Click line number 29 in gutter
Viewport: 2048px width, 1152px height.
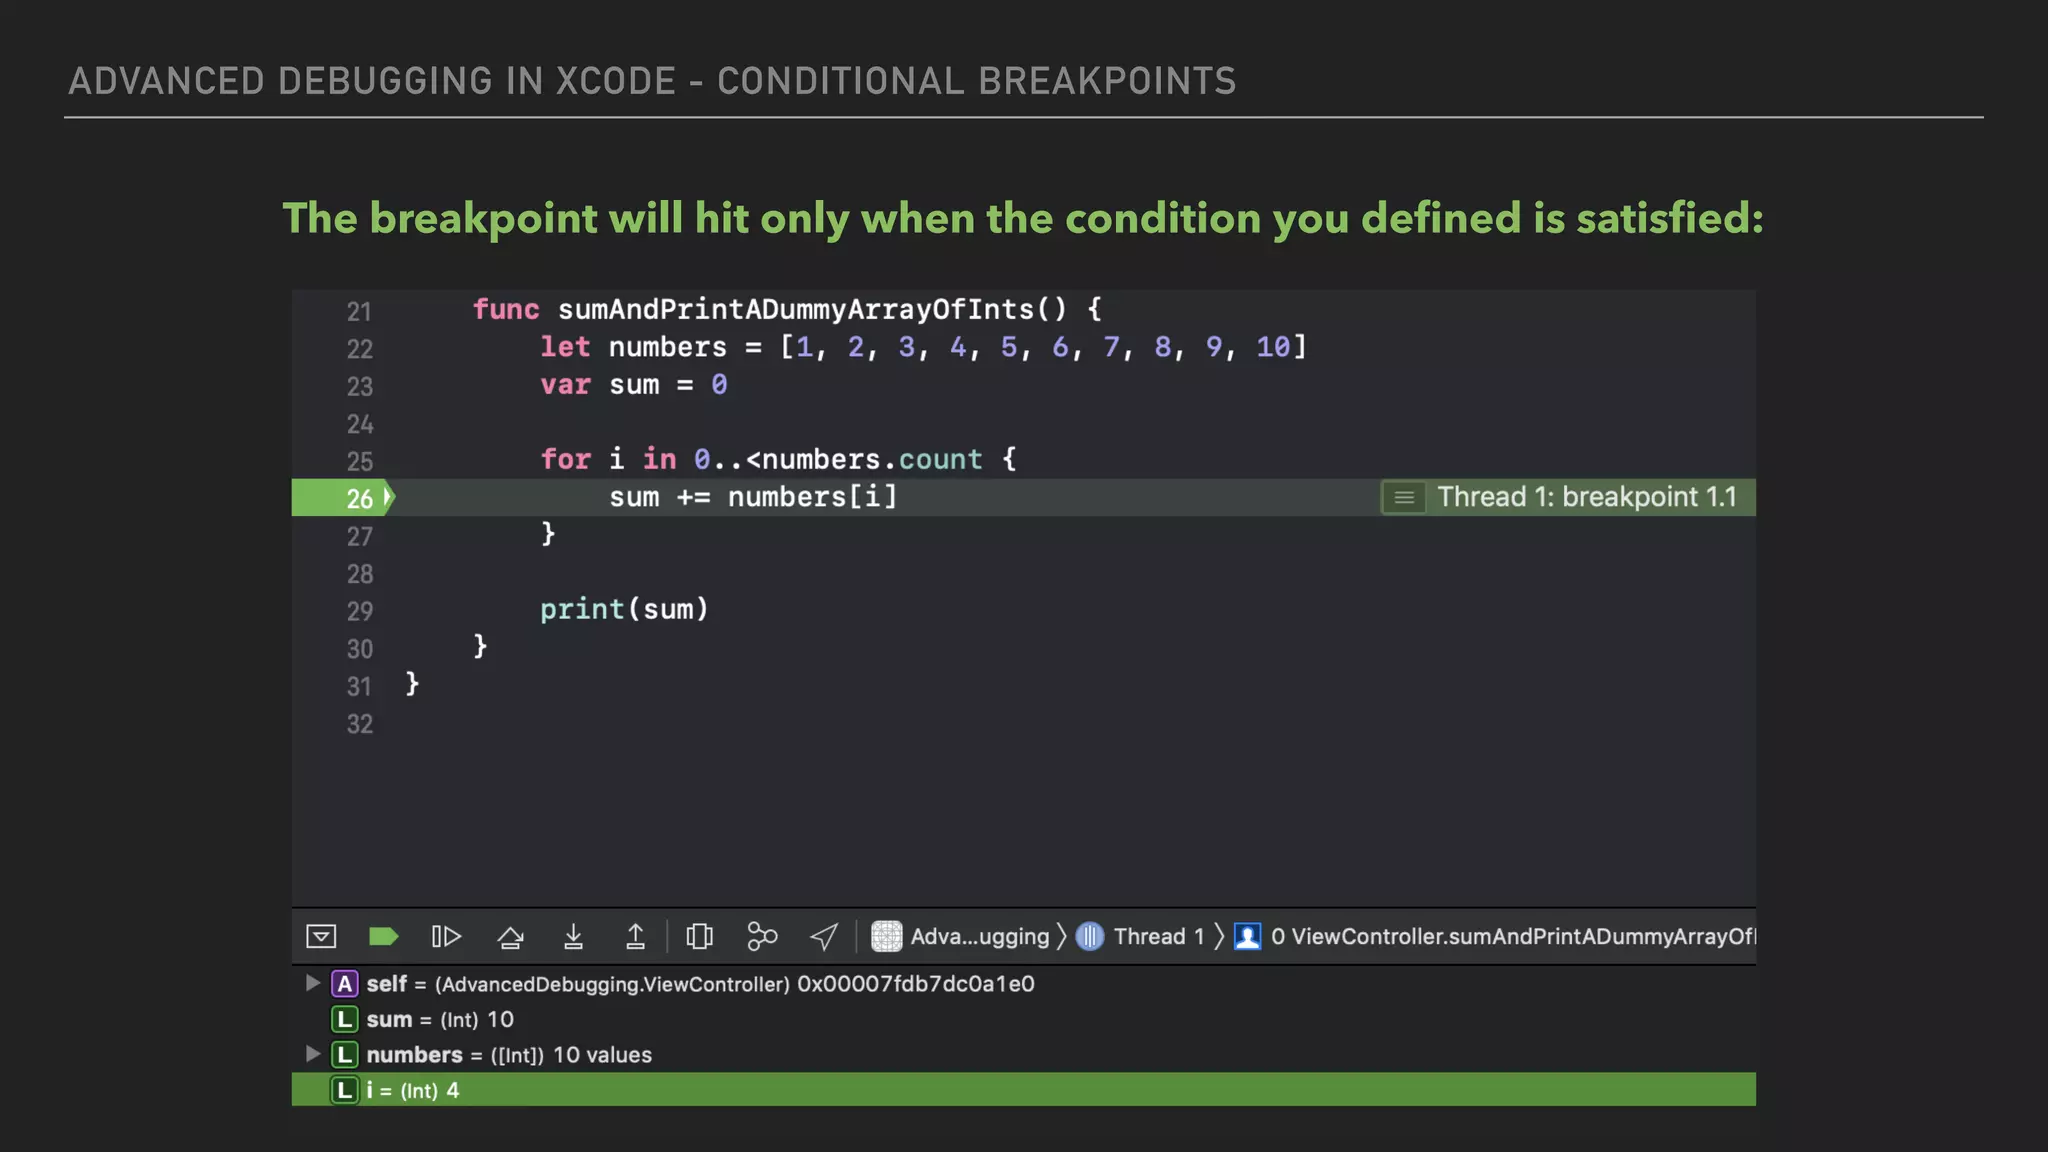click(x=359, y=611)
